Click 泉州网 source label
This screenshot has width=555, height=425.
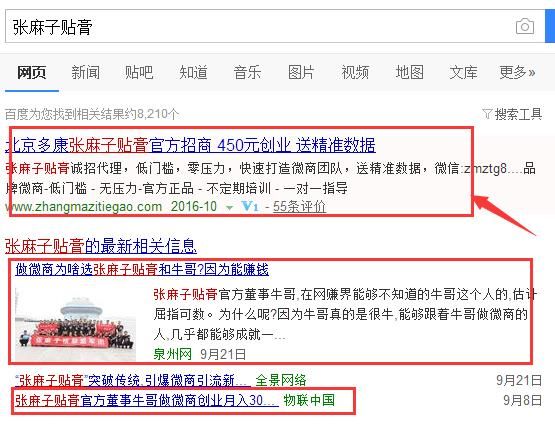(x=173, y=354)
